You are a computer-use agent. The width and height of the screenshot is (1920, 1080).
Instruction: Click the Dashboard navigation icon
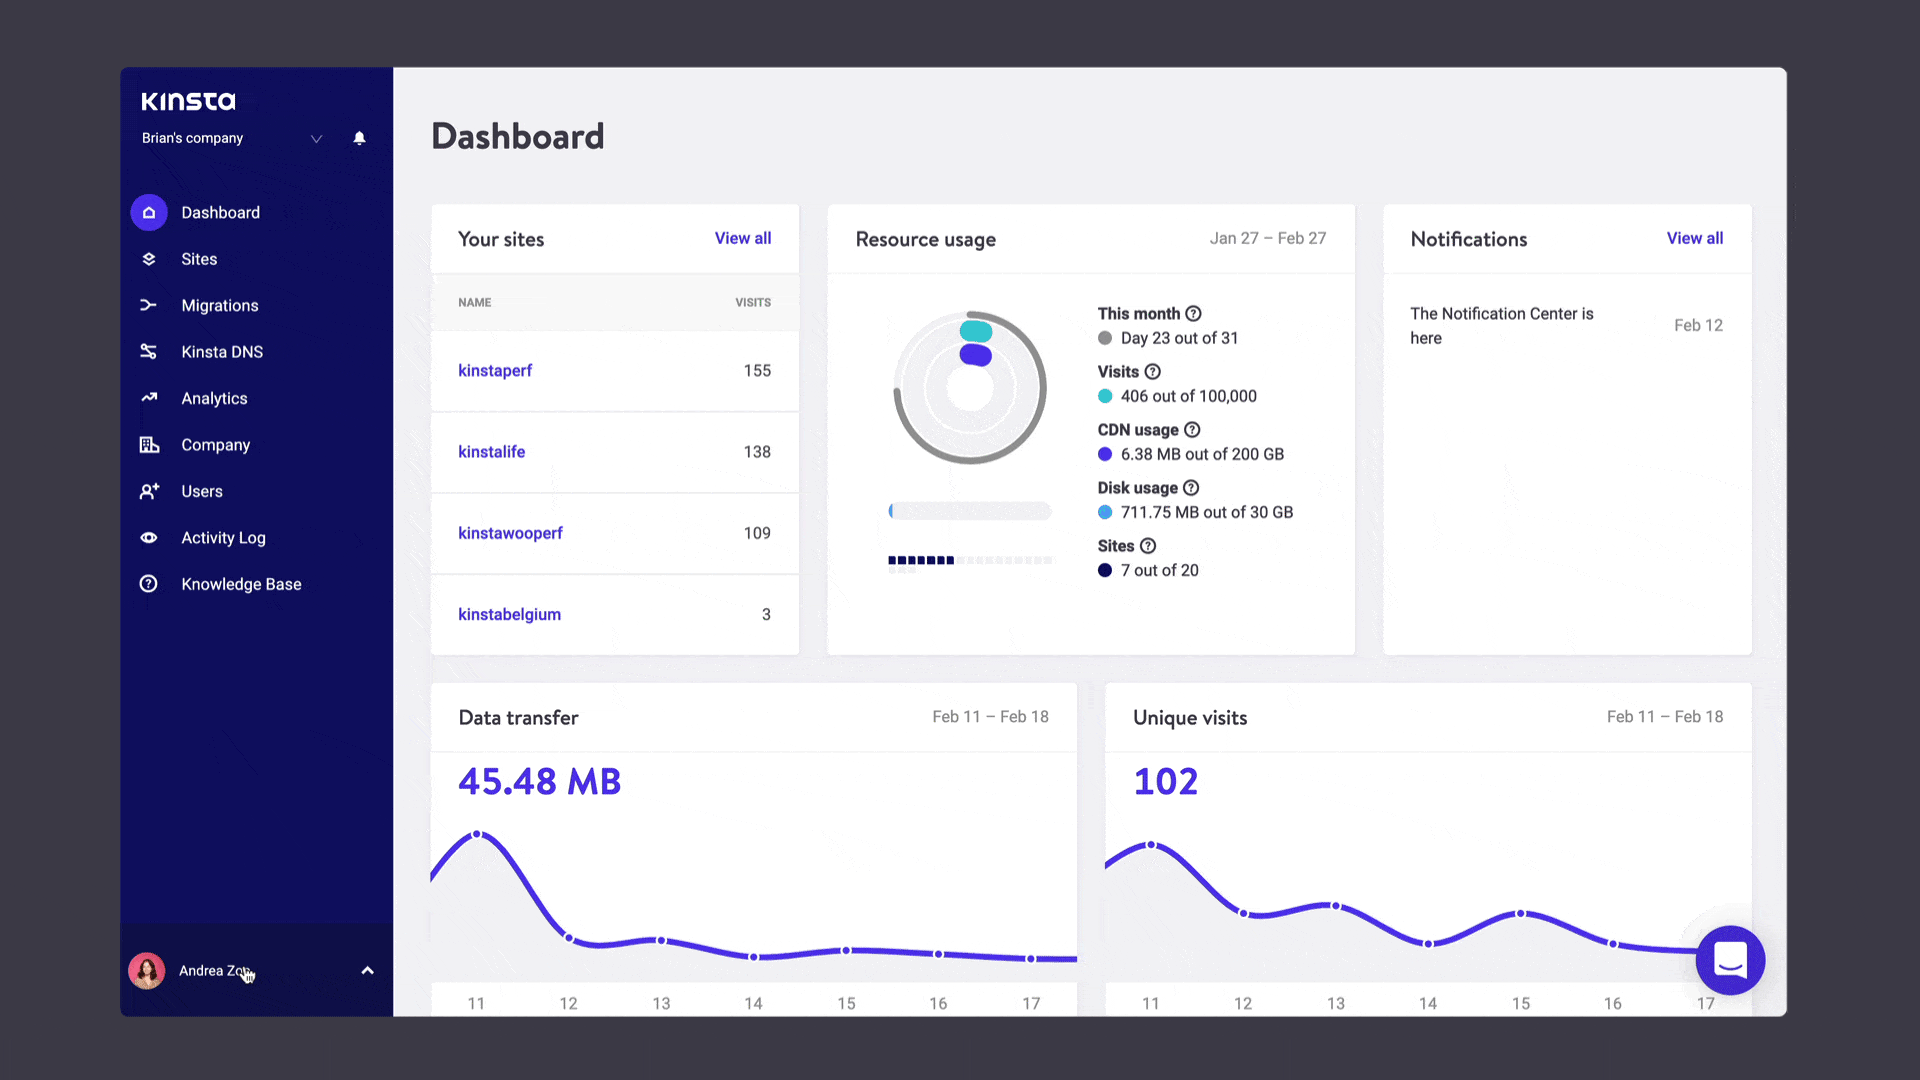(x=149, y=211)
